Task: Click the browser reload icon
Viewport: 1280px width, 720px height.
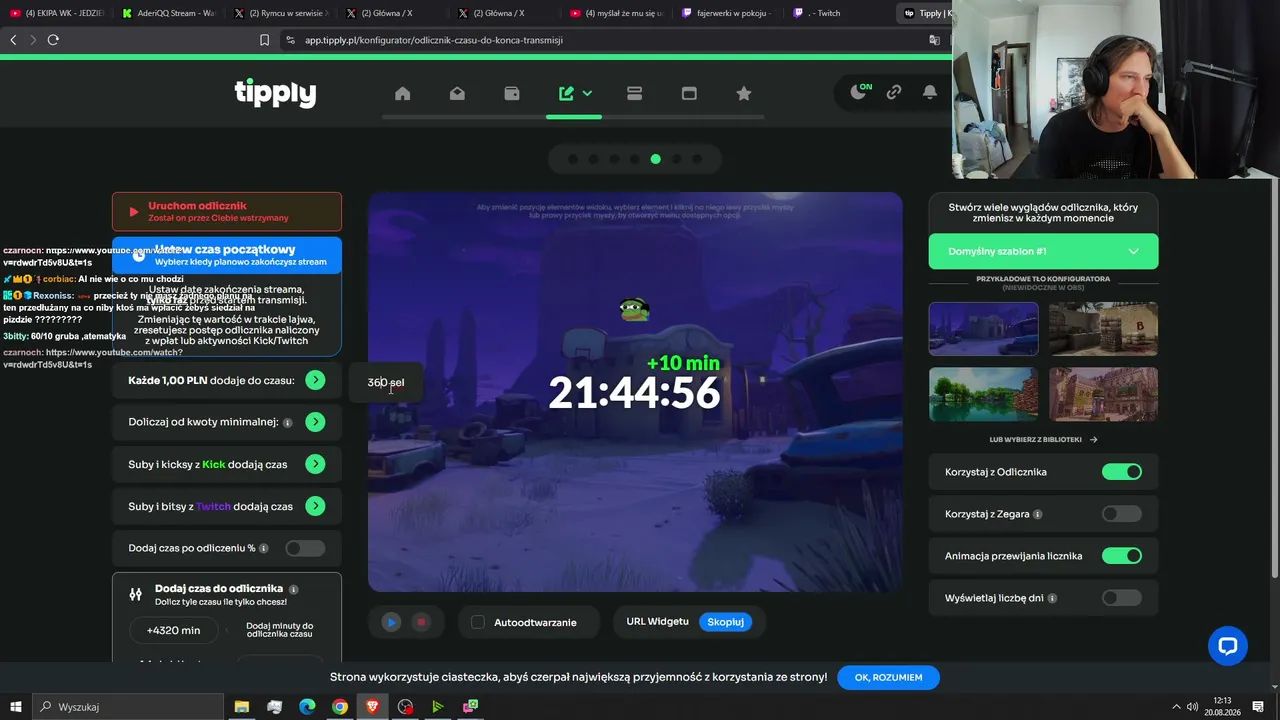Action: [x=53, y=40]
